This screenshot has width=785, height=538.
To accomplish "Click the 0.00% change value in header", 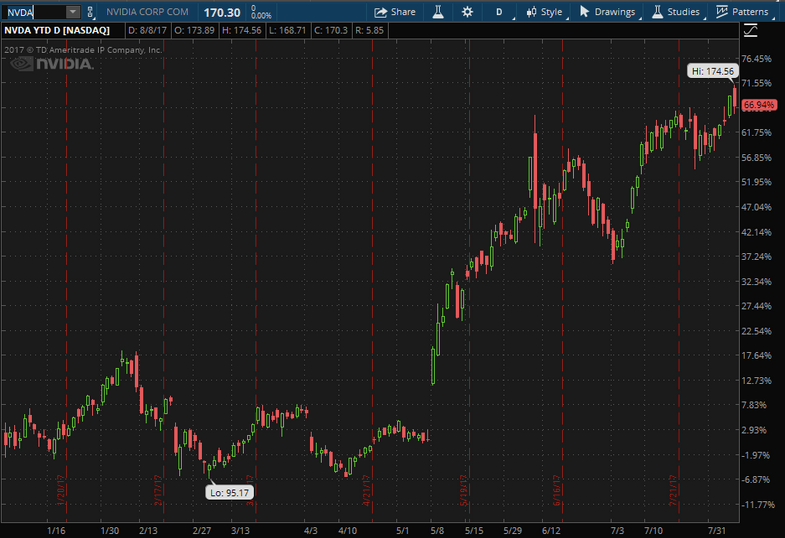I will tap(261, 16).
